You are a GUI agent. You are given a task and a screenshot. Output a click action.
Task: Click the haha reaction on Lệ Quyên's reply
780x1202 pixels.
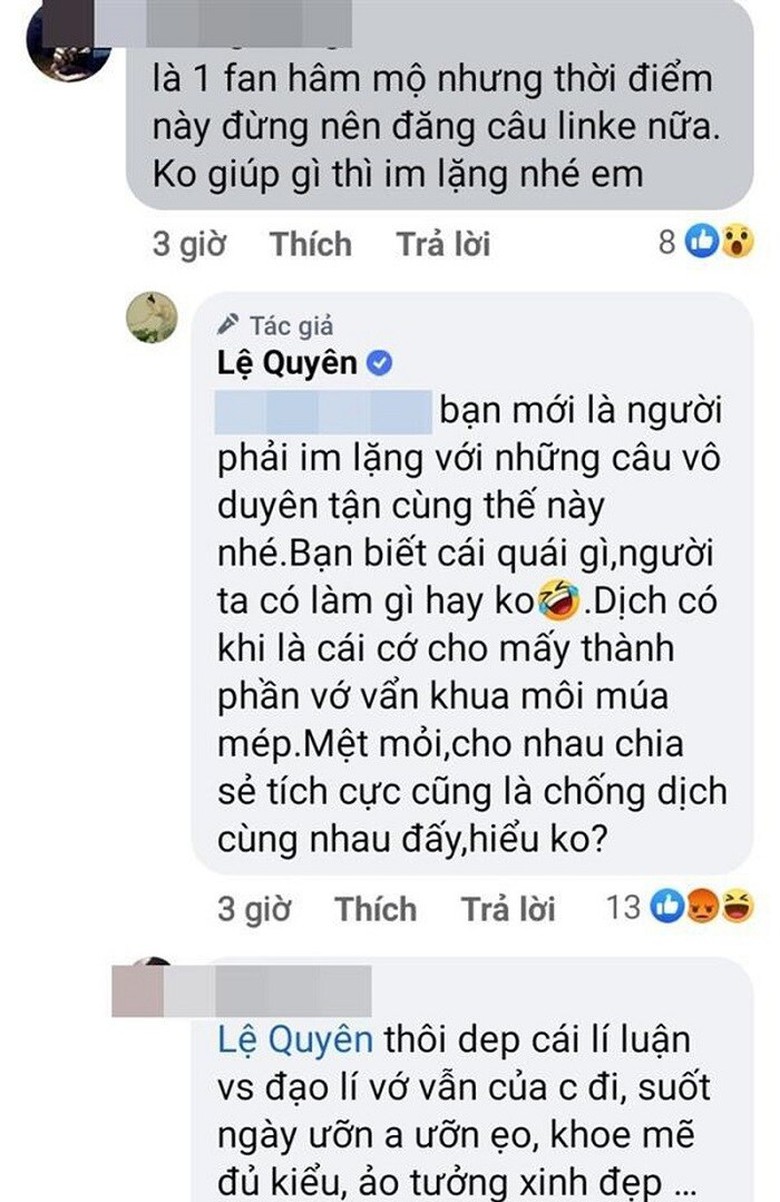click(737, 907)
